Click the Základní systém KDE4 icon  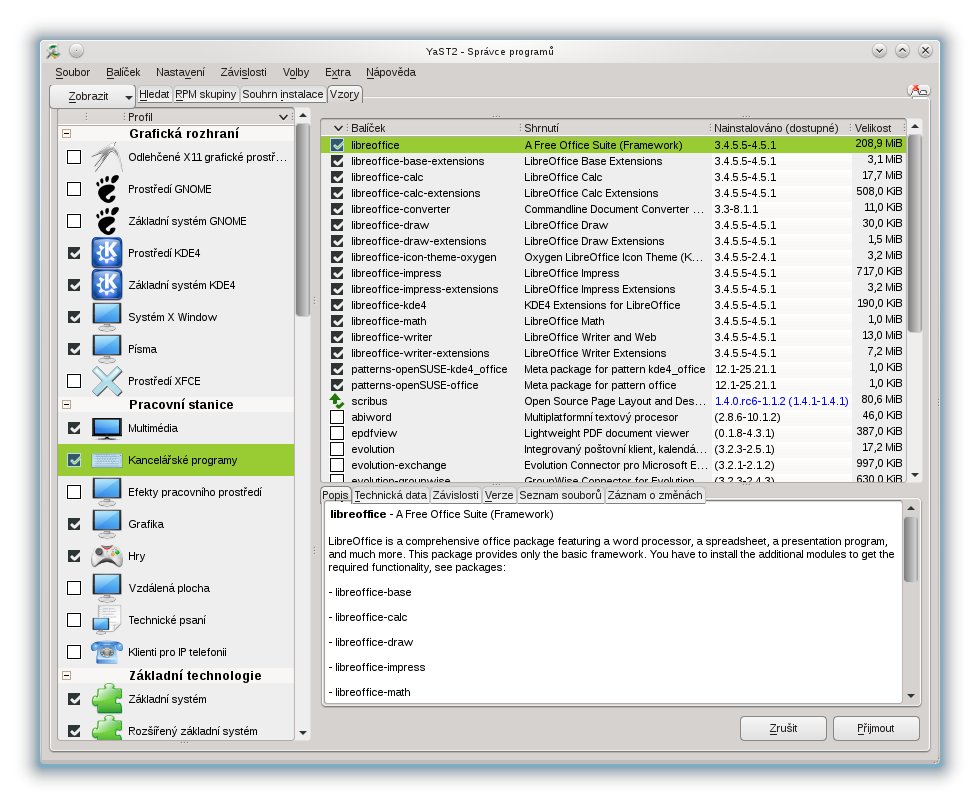[107, 284]
